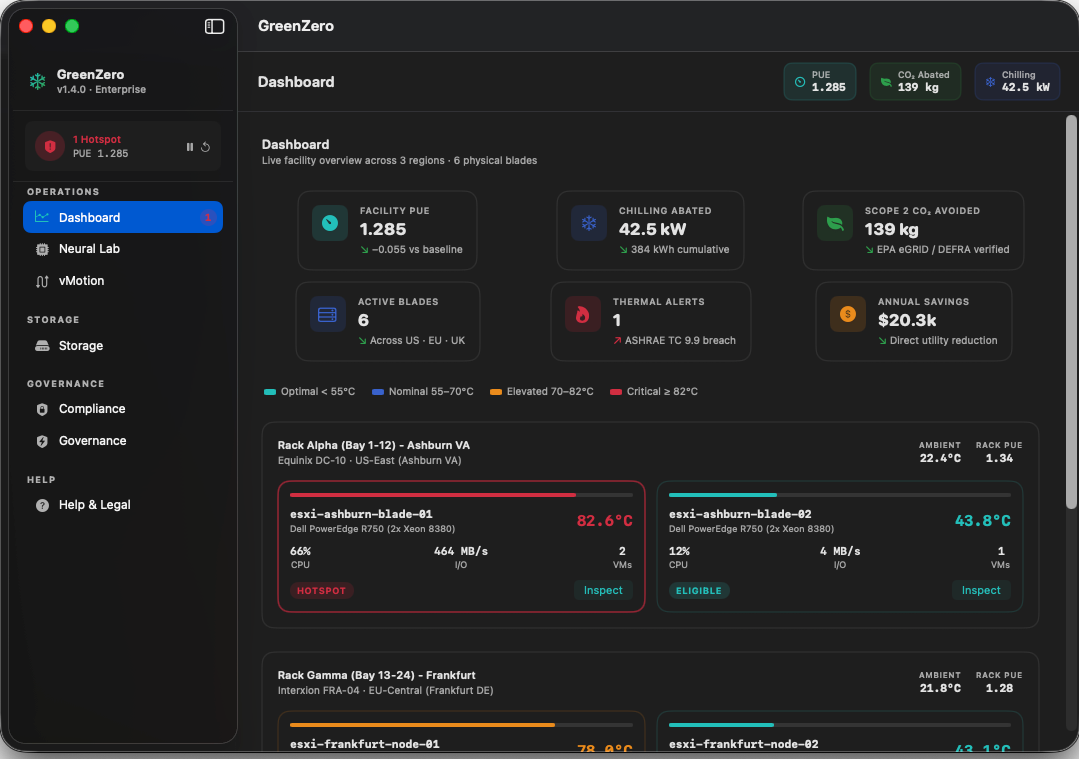Toggle the sidebar panel icon
This screenshot has height=759, width=1079.
pyautogui.click(x=214, y=26)
